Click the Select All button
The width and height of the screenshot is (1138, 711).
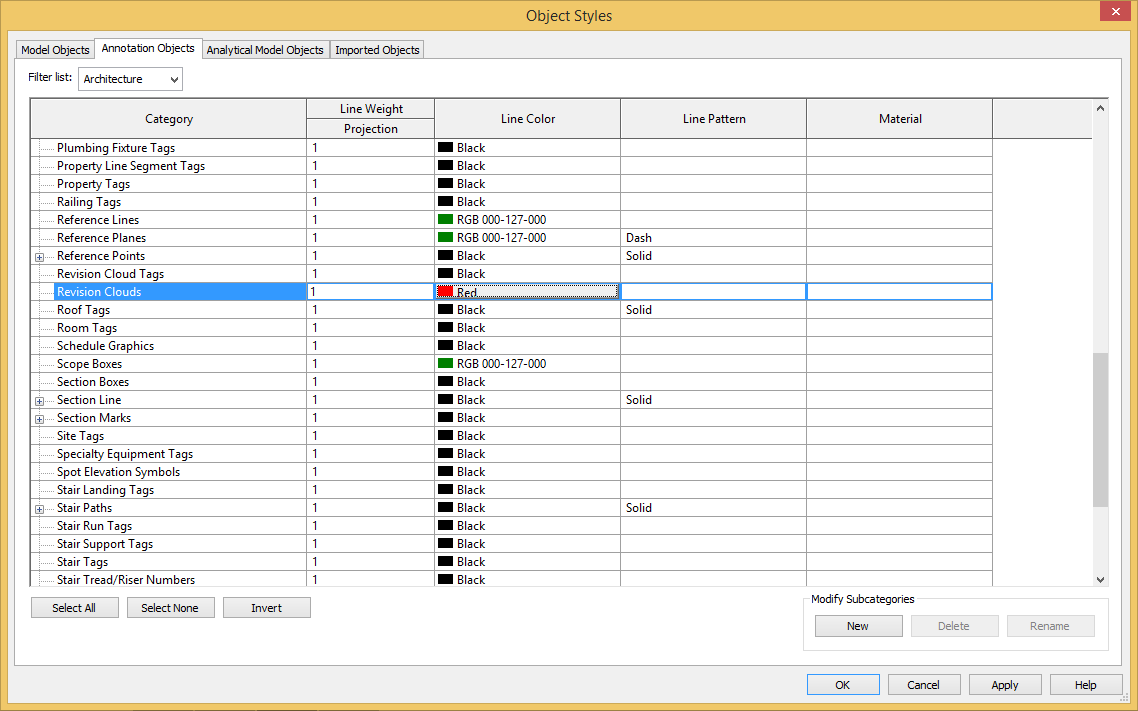click(x=75, y=608)
